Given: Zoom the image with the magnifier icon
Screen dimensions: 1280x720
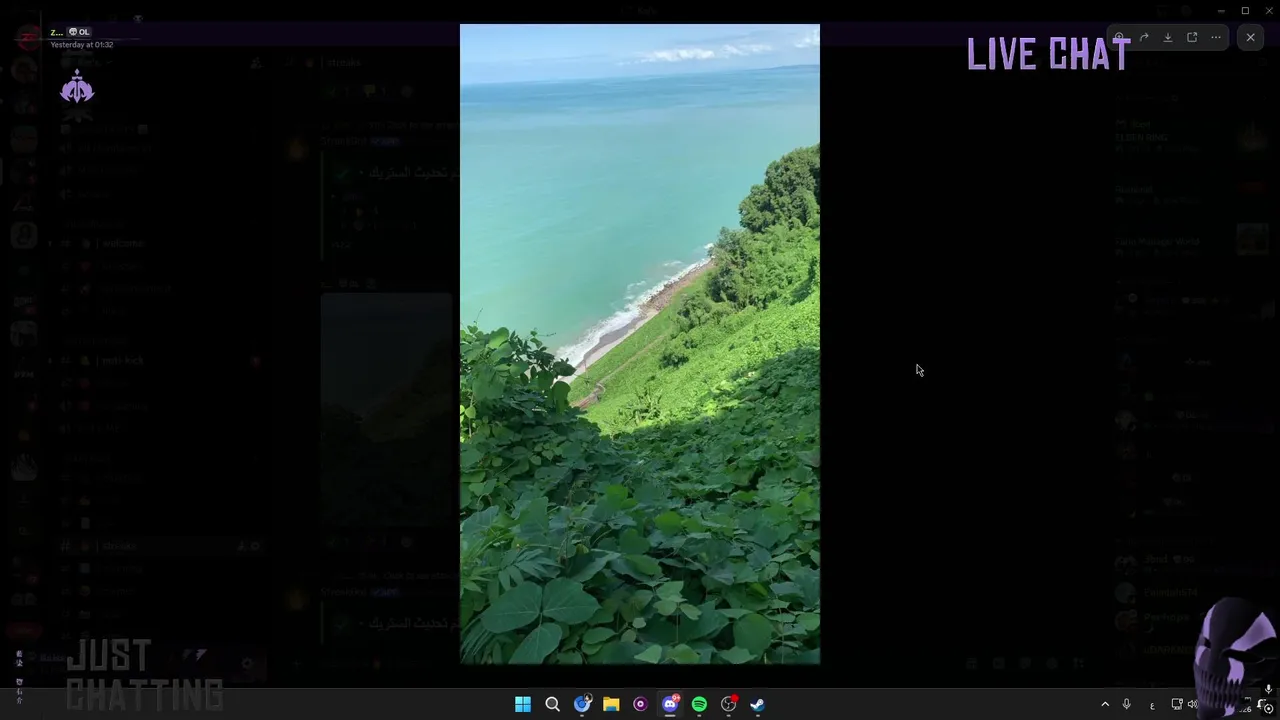Looking at the screenshot, I should 1119,38.
